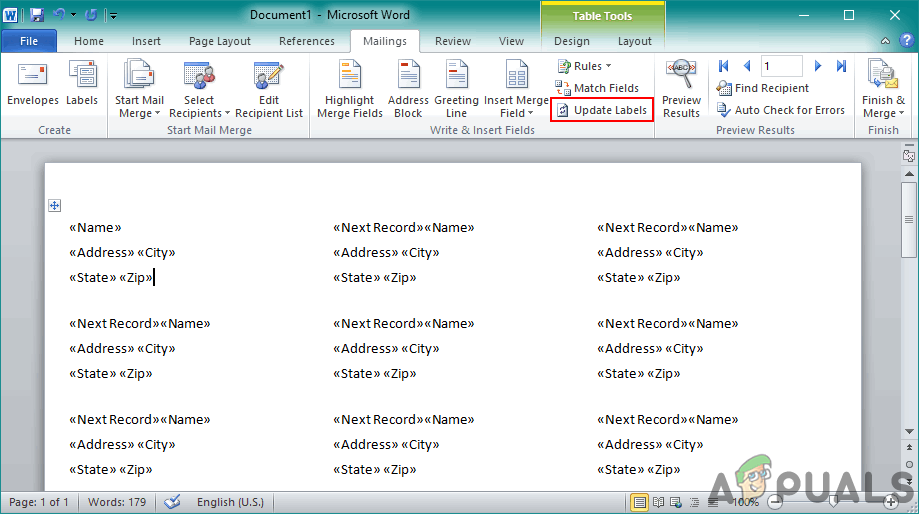Open the Undo history dropdown arrow
This screenshot has height=514, width=919.
pos(73,15)
